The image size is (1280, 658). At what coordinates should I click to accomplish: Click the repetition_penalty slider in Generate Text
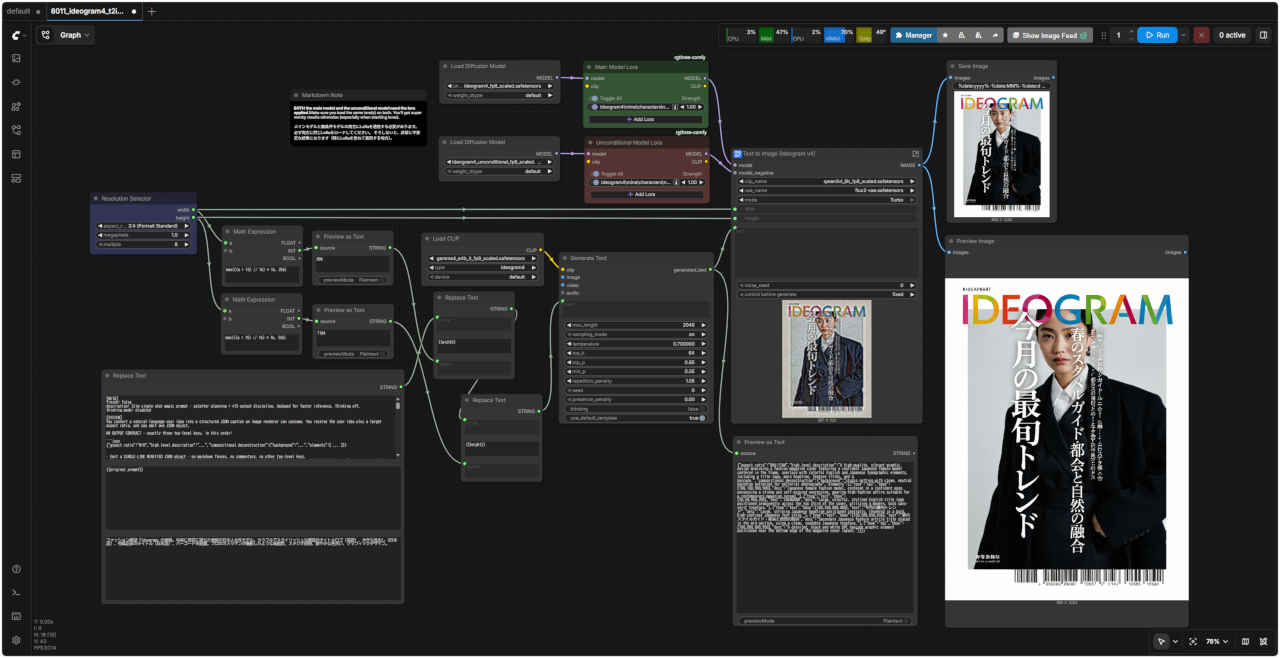pyautogui.click(x=637, y=381)
